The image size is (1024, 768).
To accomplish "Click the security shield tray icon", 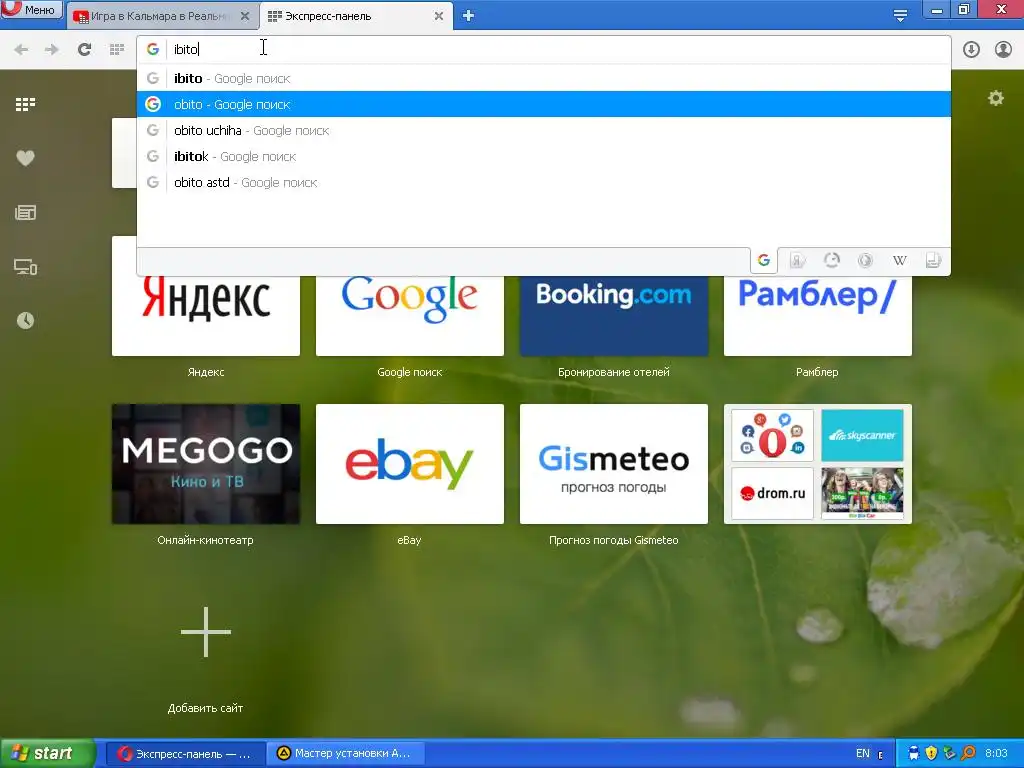I will [x=931, y=754].
